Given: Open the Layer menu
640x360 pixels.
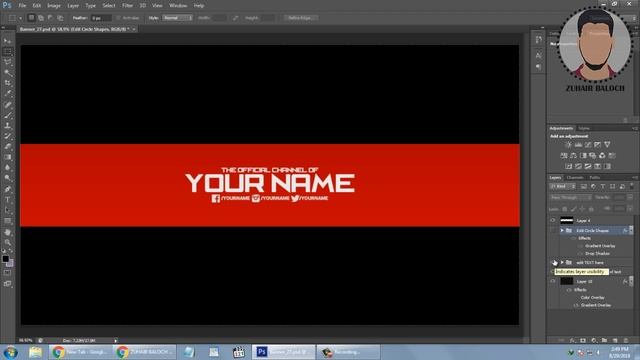Looking at the screenshot, I should (73, 6).
